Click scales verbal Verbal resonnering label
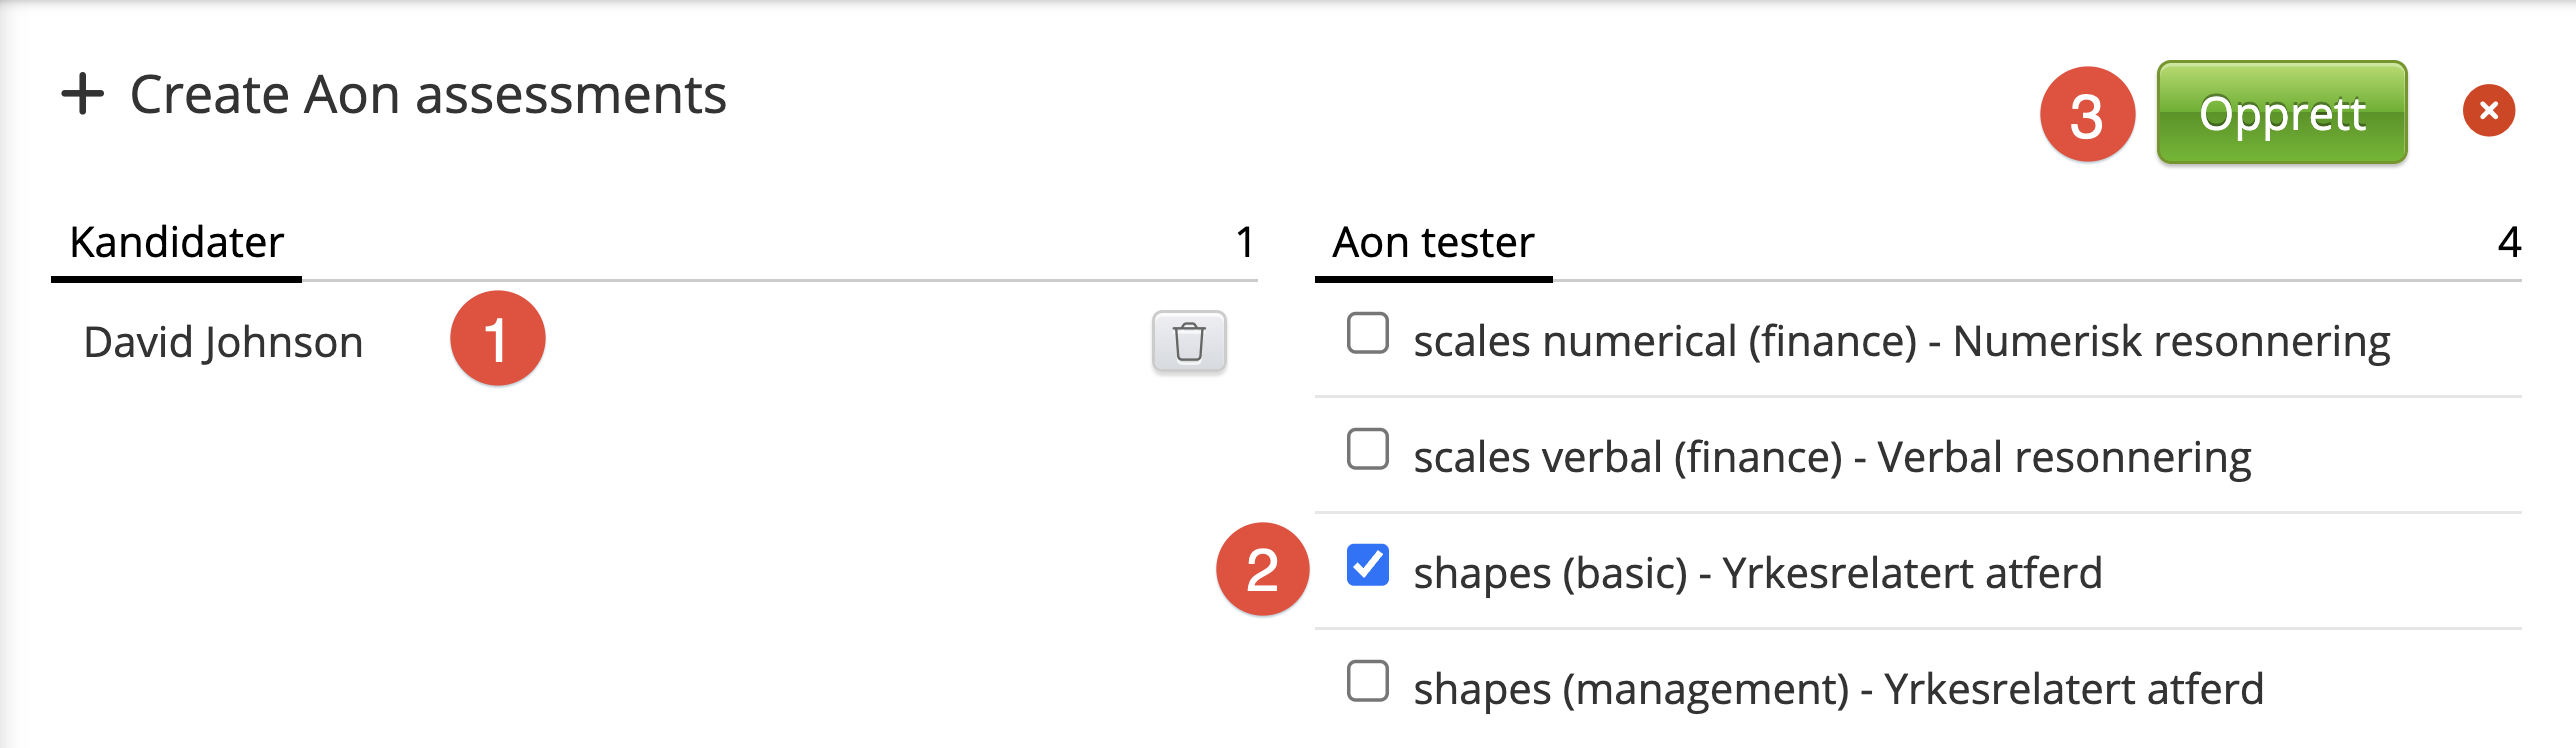The height and width of the screenshot is (748, 2576). tap(1832, 458)
